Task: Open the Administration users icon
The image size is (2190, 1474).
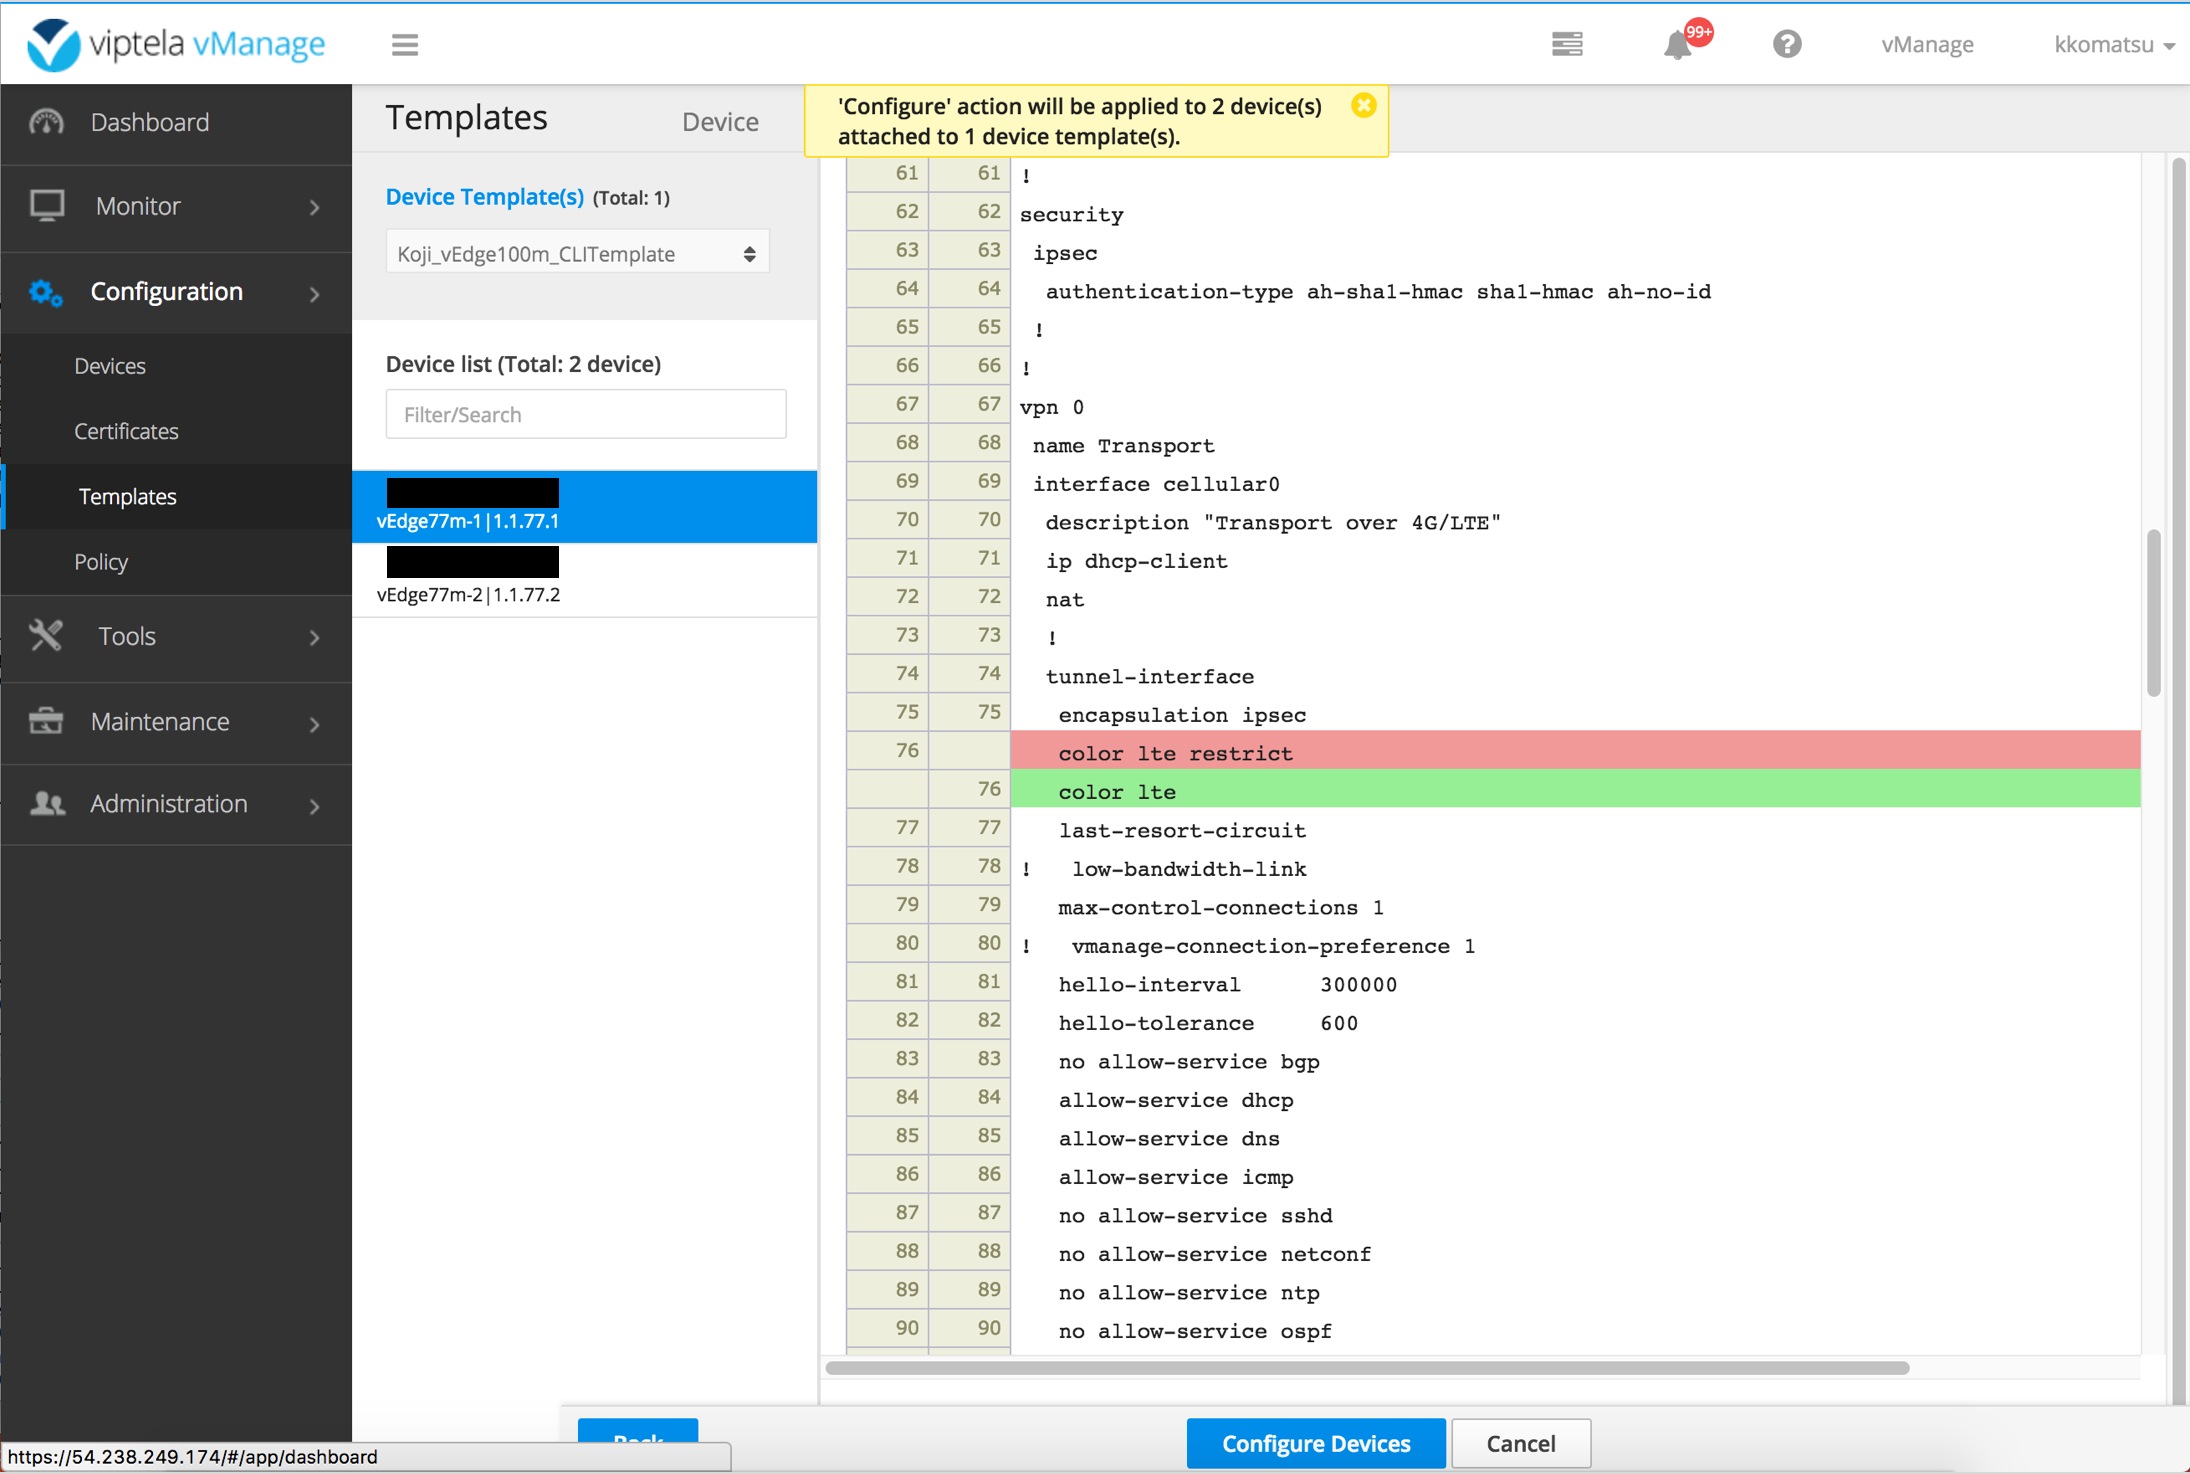Action: point(46,803)
